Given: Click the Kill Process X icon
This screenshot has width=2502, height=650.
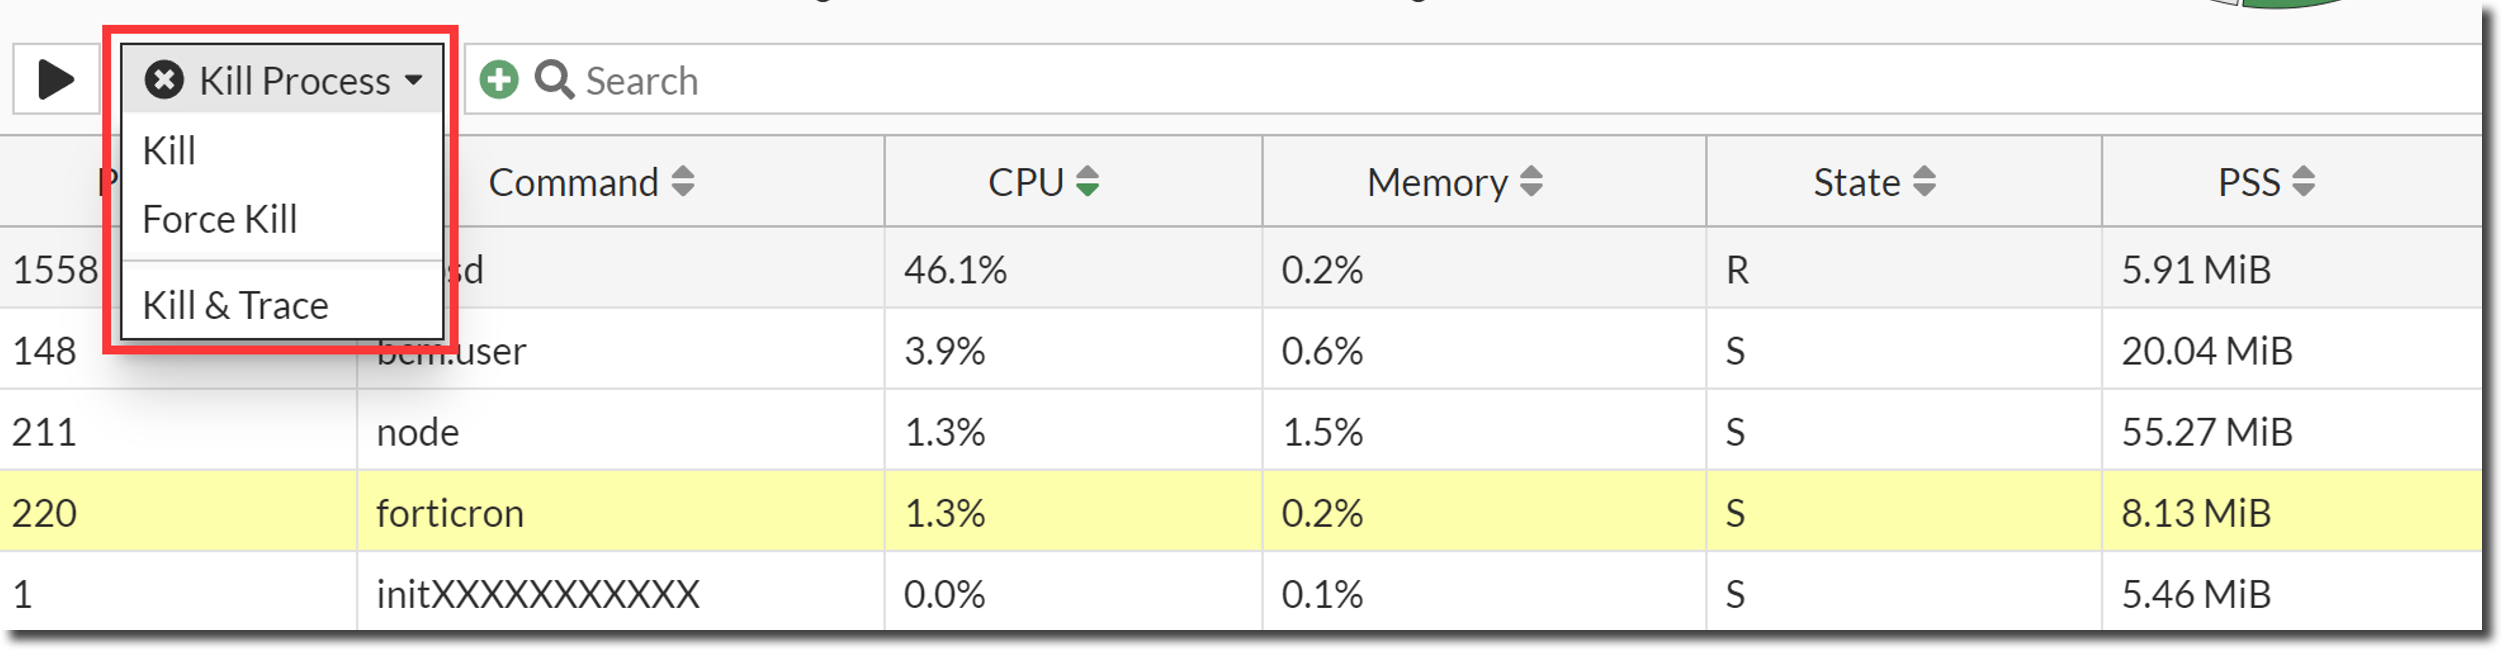Looking at the screenshot, I should pos(164,80).
